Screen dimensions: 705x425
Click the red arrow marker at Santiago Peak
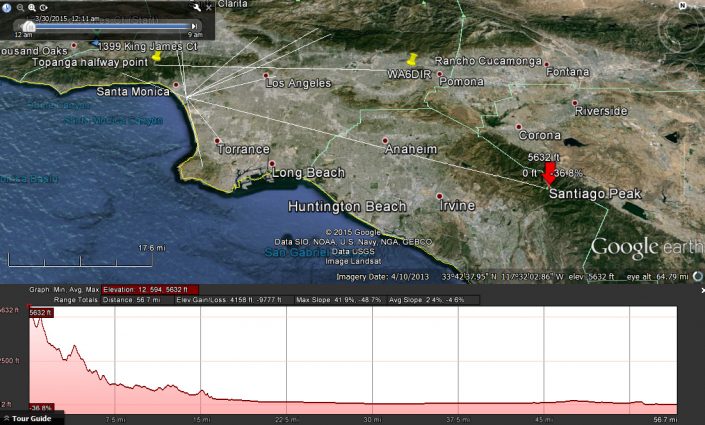tap(549, 174)
